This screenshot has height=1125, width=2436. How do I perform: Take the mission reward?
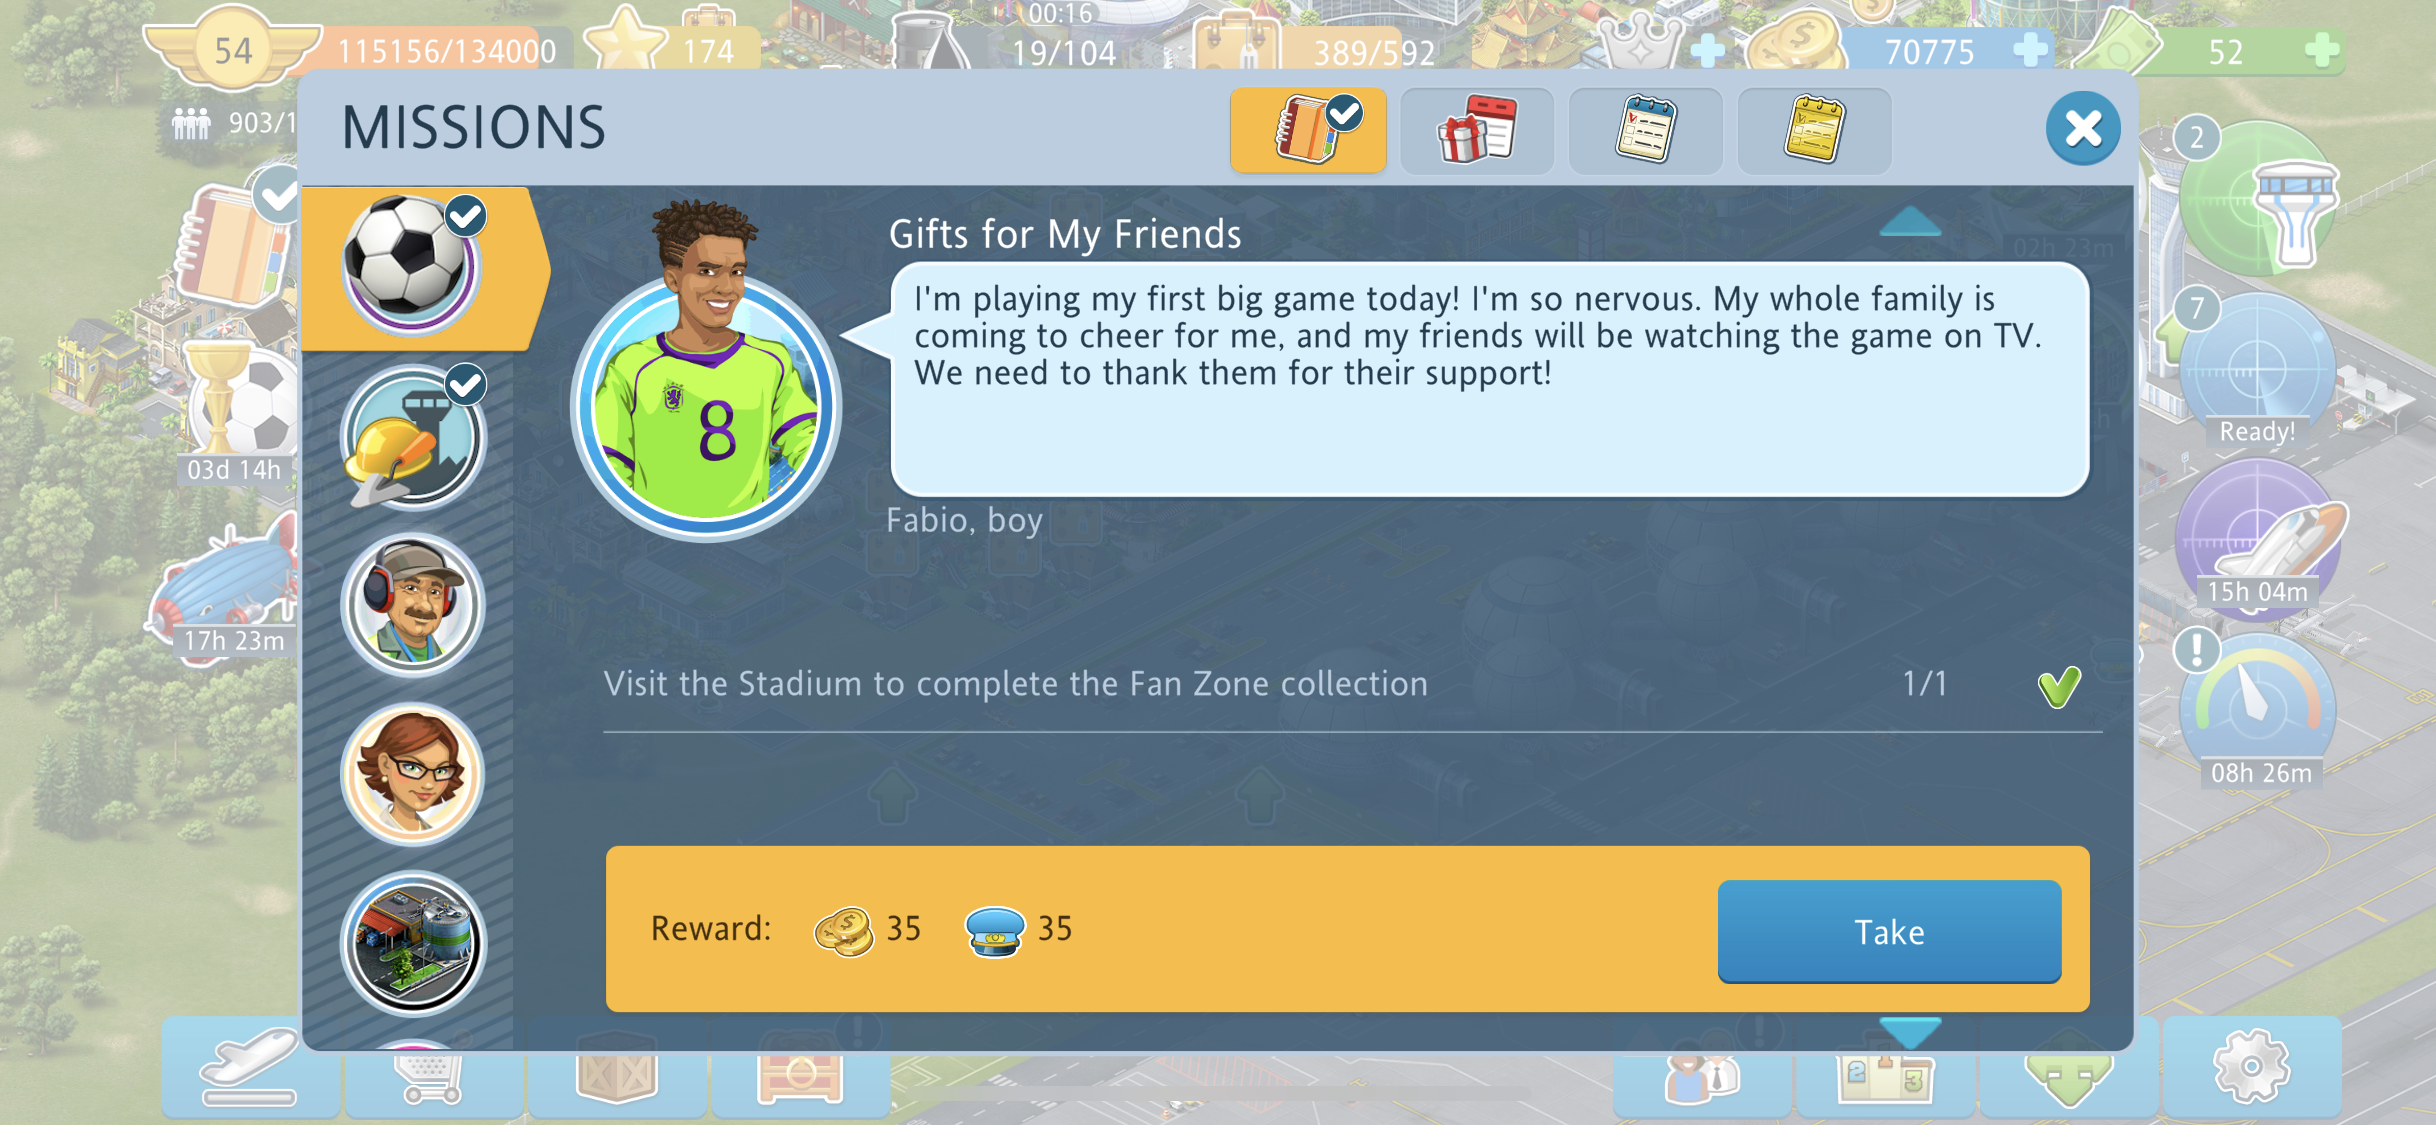click(1889, 931)
